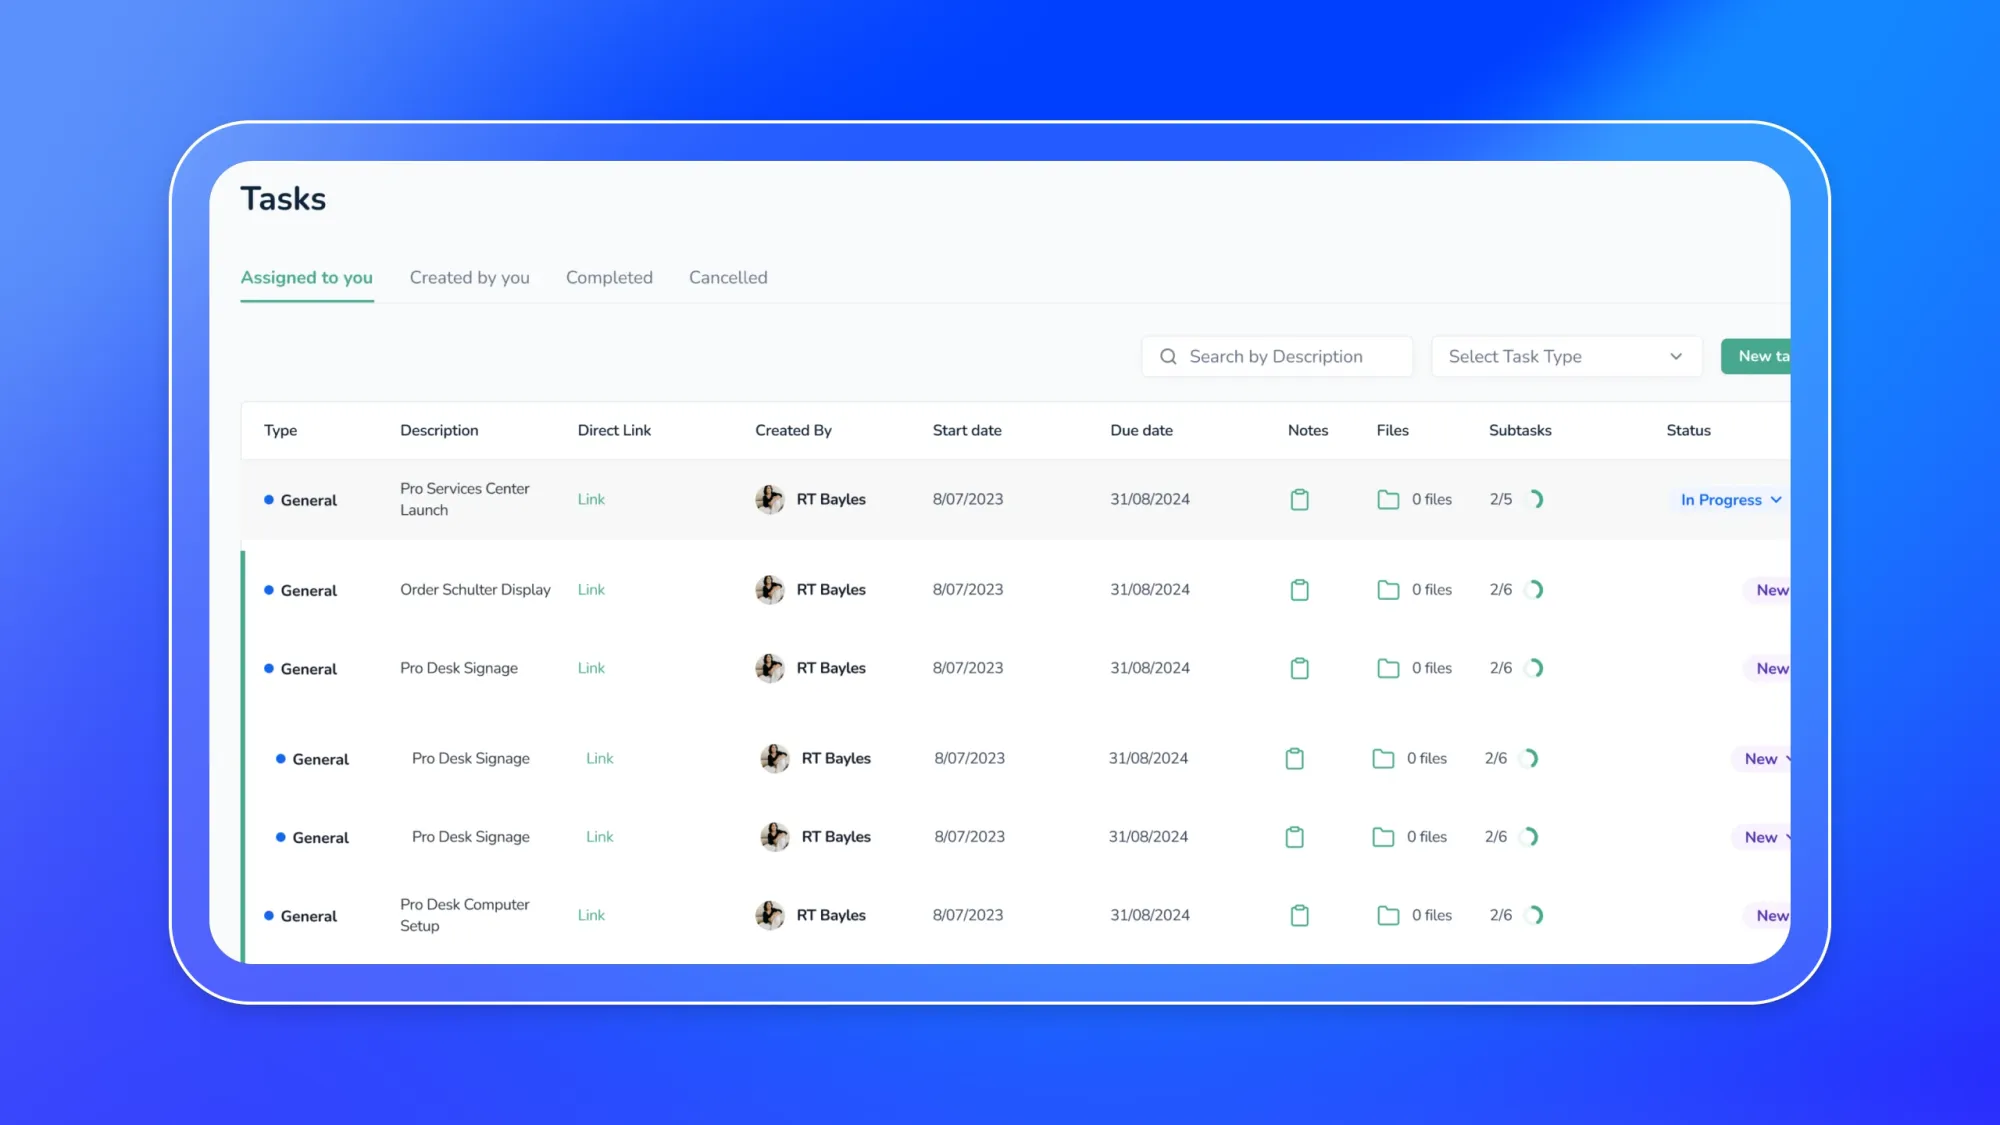The height and width of the screenshot is (1125, 2000).
Task: Open the New status dropdown on Order Schulter Display
Action: pos(1770,590)
